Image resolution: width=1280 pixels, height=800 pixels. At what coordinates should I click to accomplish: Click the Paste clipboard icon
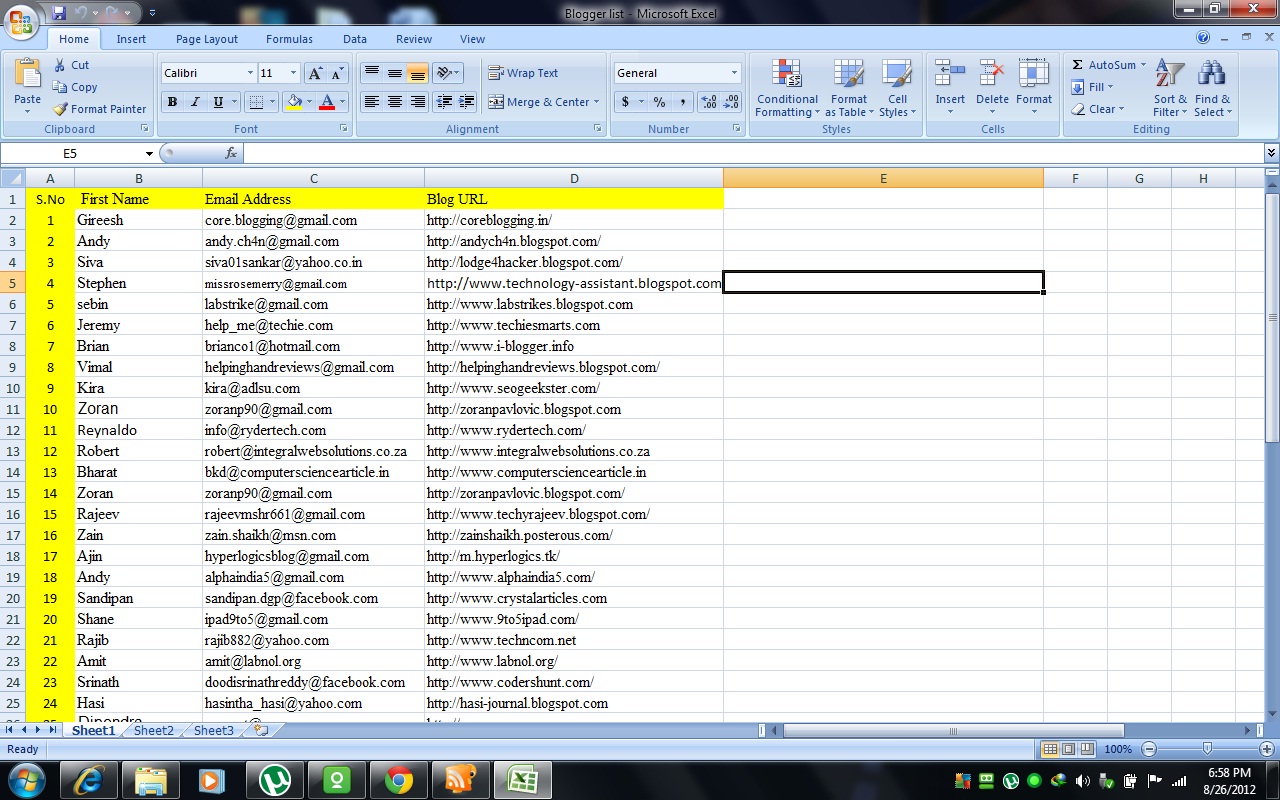coord(28,76)
